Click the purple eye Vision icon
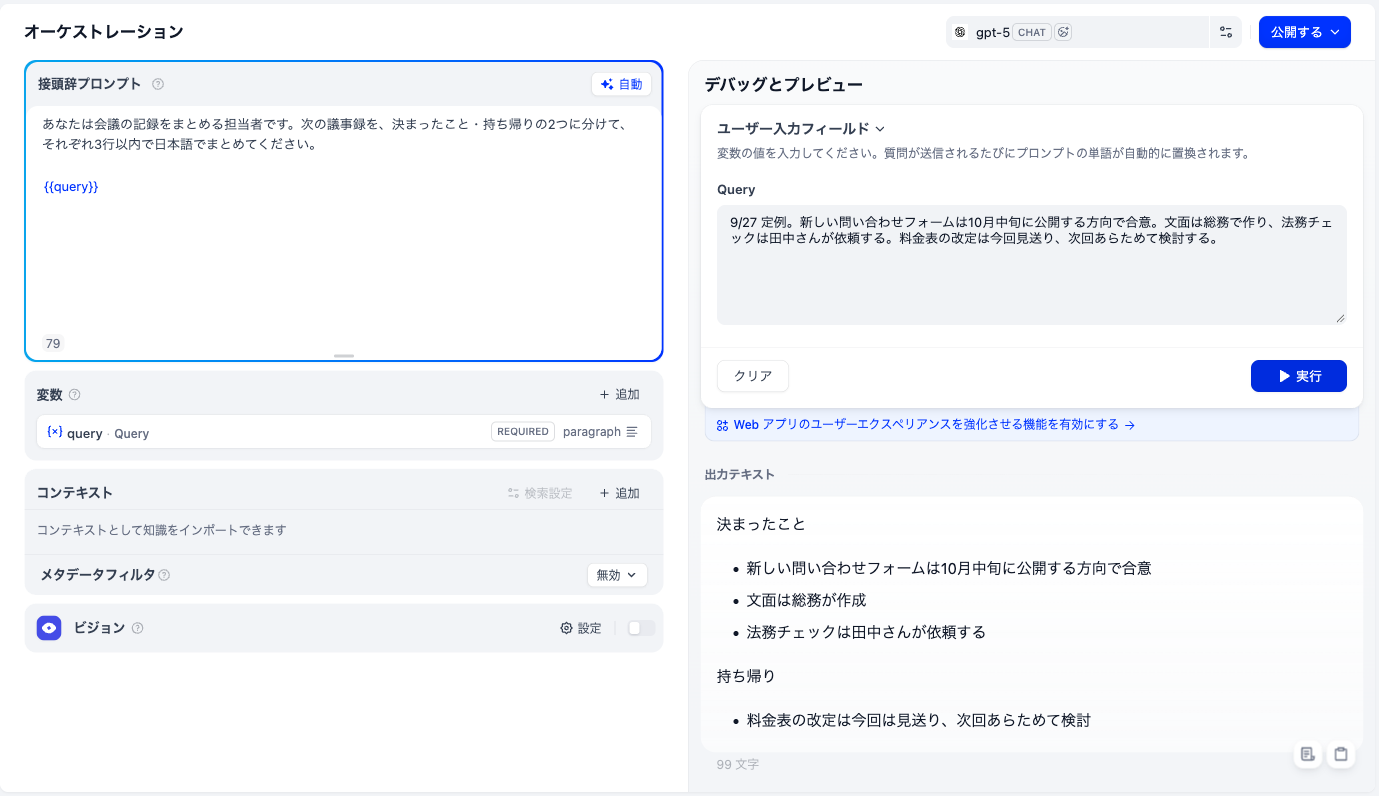This screenshot has height=796, width=1379. click(x=49, y=628)
